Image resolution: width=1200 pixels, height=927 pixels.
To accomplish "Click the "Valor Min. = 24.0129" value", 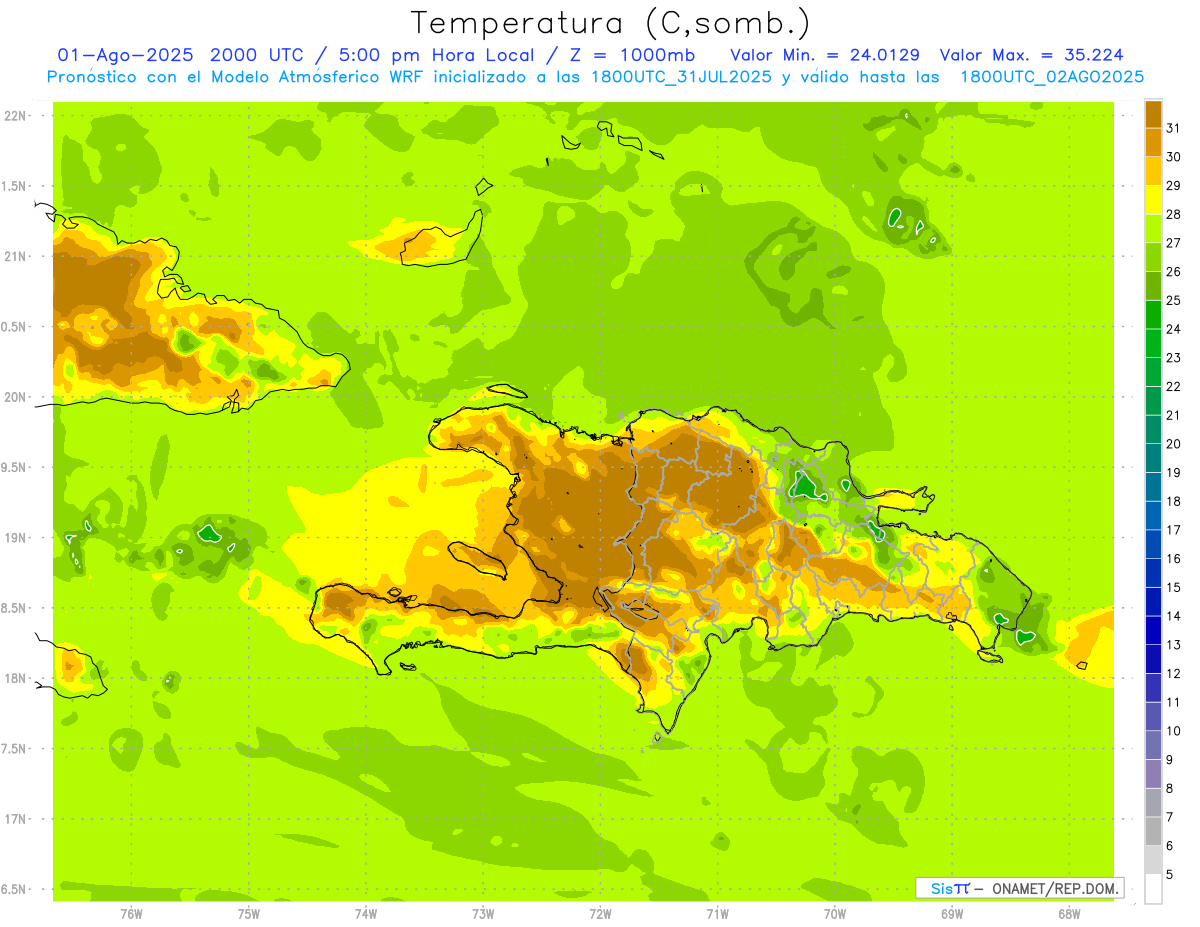I will pos(826,55).
